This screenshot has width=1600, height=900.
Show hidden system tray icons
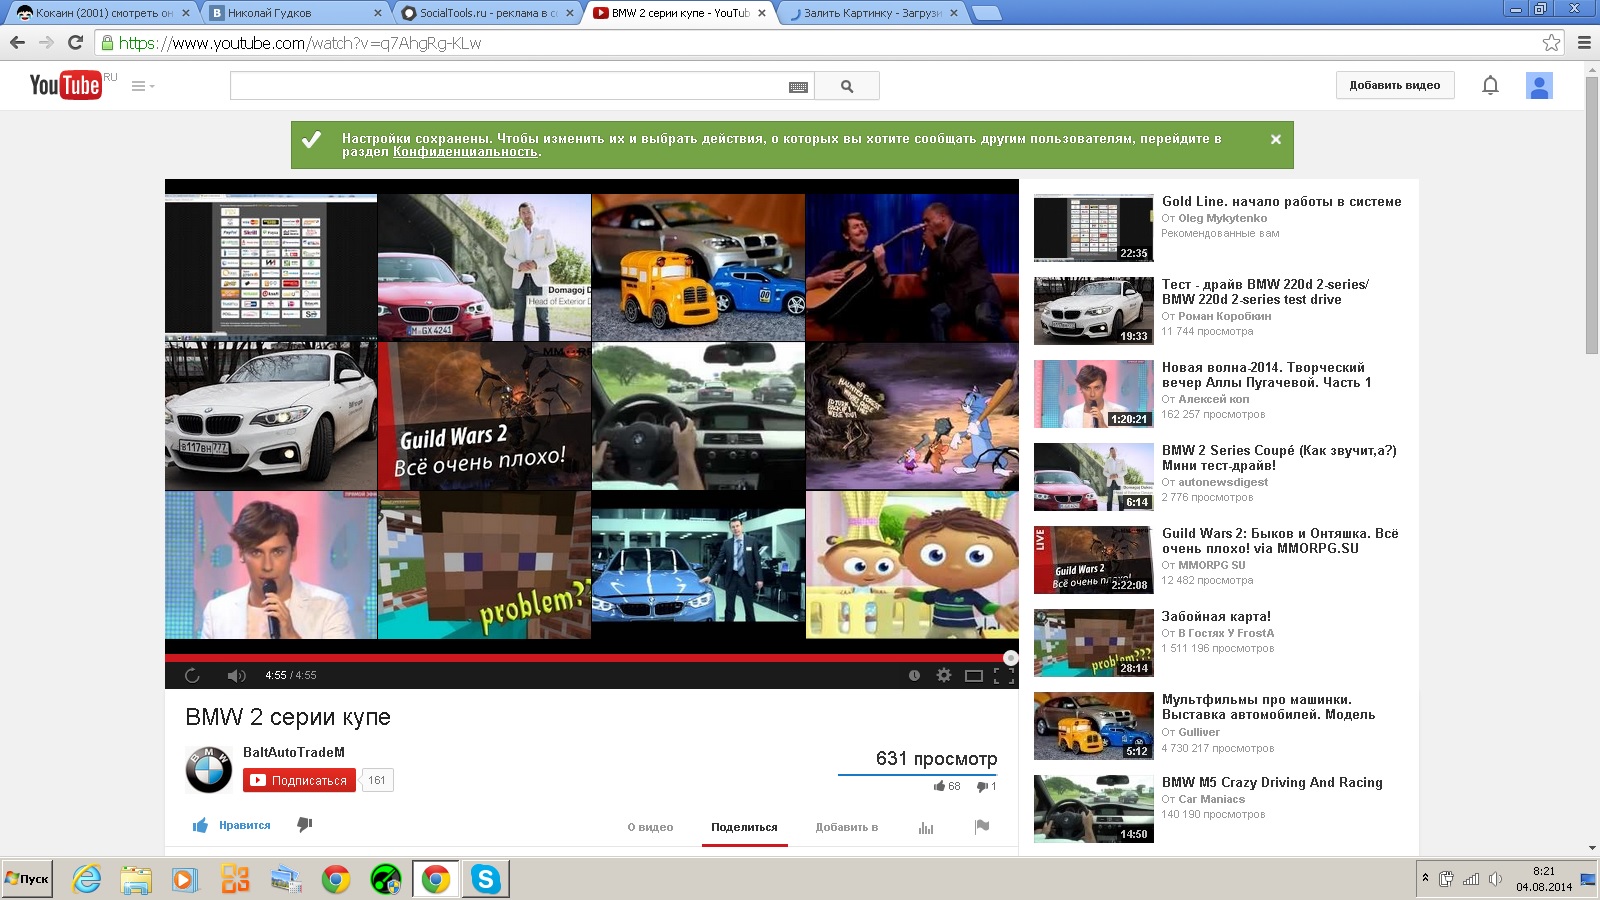[x=1425, y=878]
